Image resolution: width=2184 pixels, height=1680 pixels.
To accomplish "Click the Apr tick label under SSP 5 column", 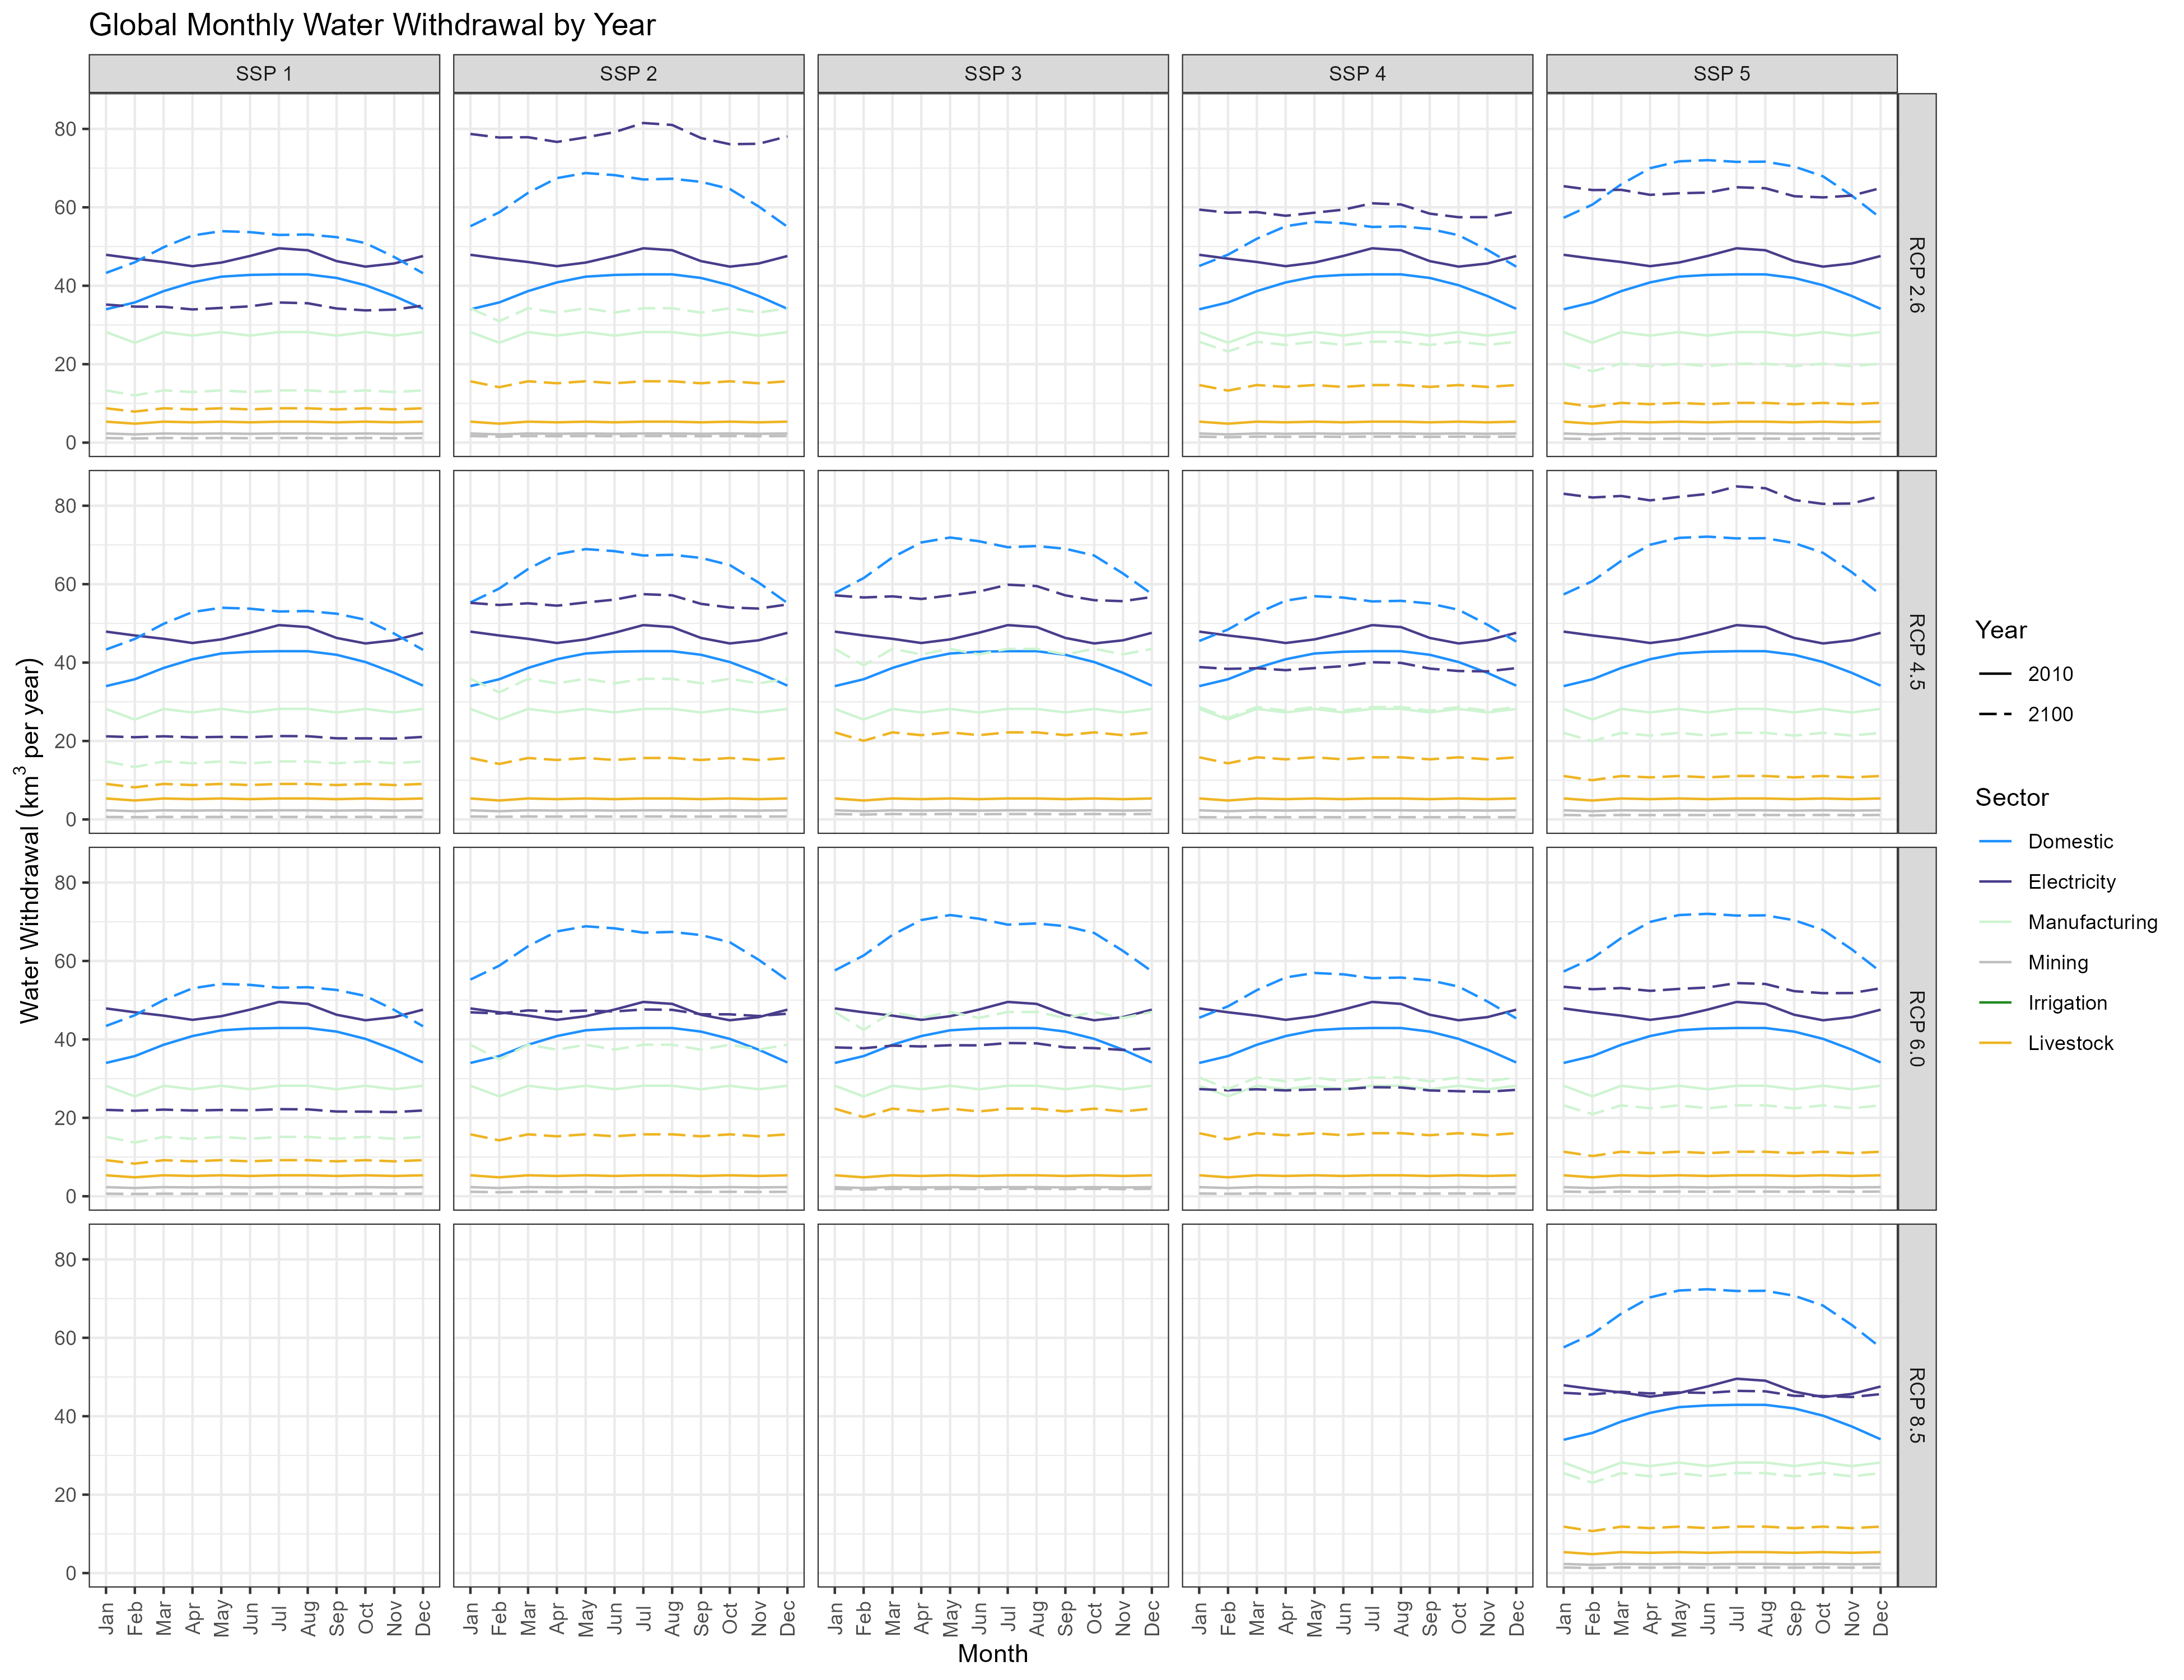I will [1651, 1617].
